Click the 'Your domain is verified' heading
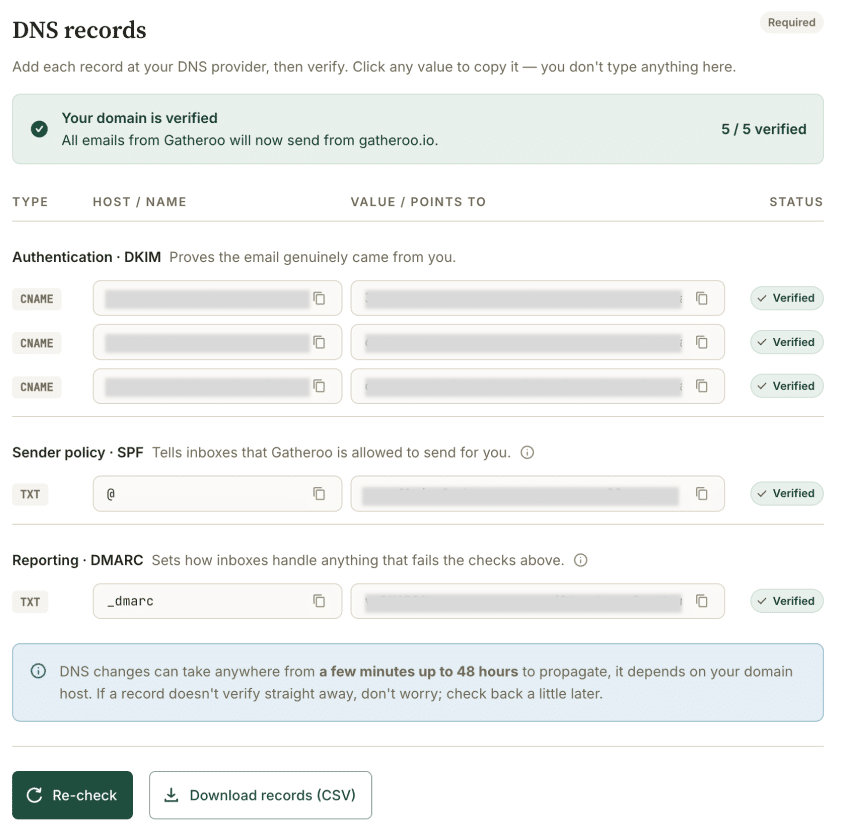This screenshot has height=835, width=844. 139,118
